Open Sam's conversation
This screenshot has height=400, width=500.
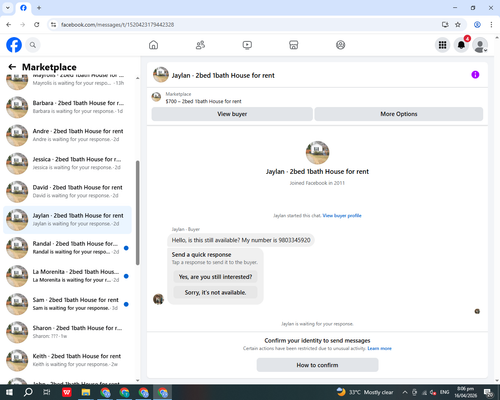click(67, 304)
